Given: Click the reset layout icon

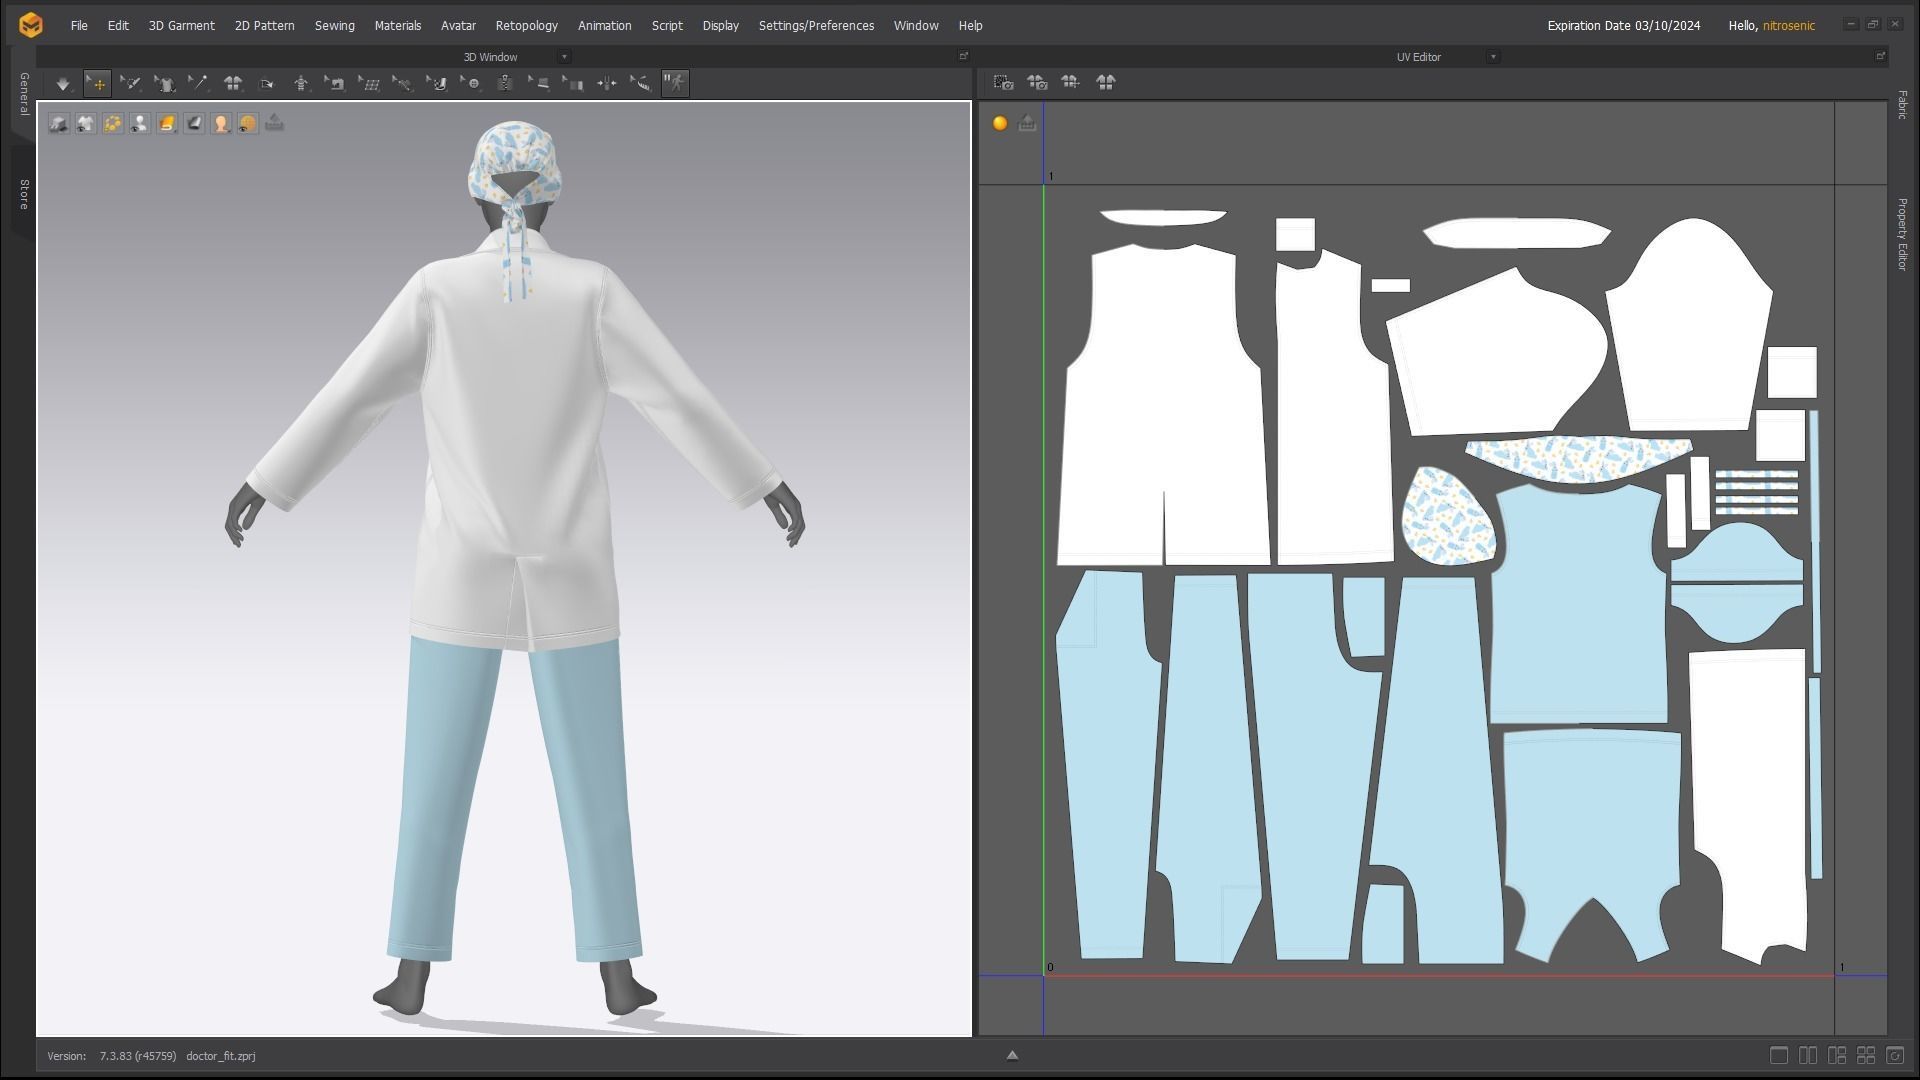Looking at the screenshot, I should [x=1895, y=1055].
